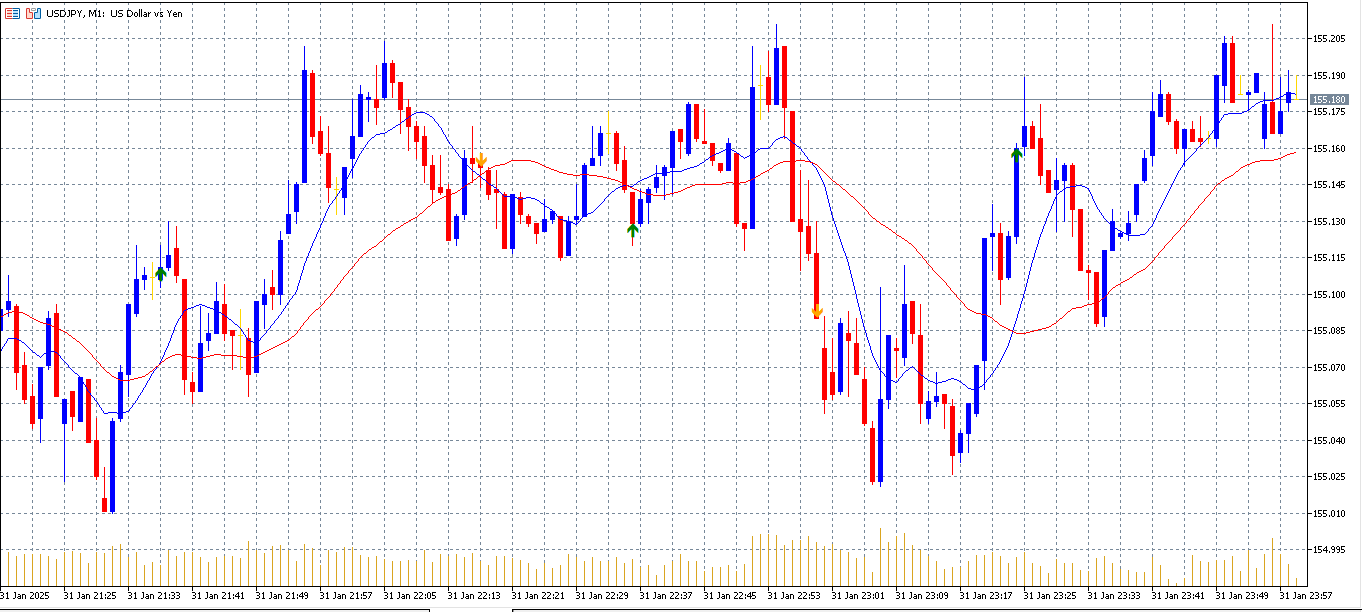Image resolution: width=1362 pixels, height=612 pixels.
Task: Select the orange sell arrow near 22:13
Action: point(481,160)
